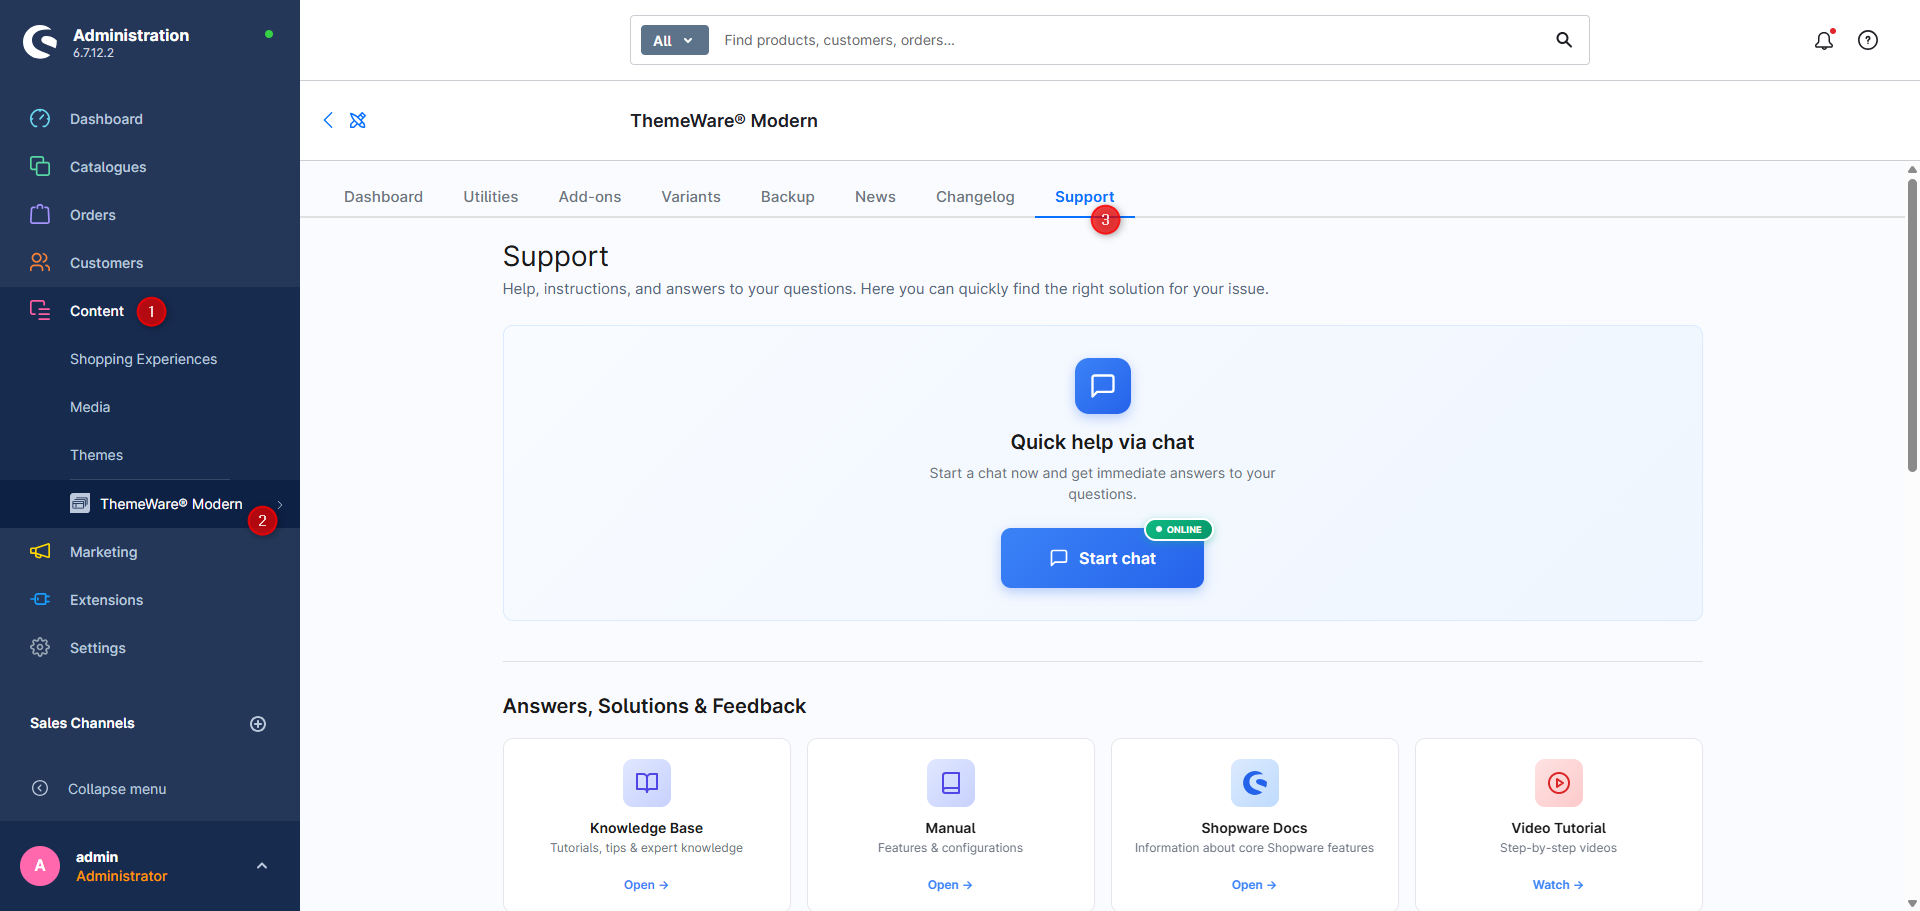Click the ThemeWare tools icon beside back arrow
Viewport: 1920px width, 911px height.
tap(358, 120)
